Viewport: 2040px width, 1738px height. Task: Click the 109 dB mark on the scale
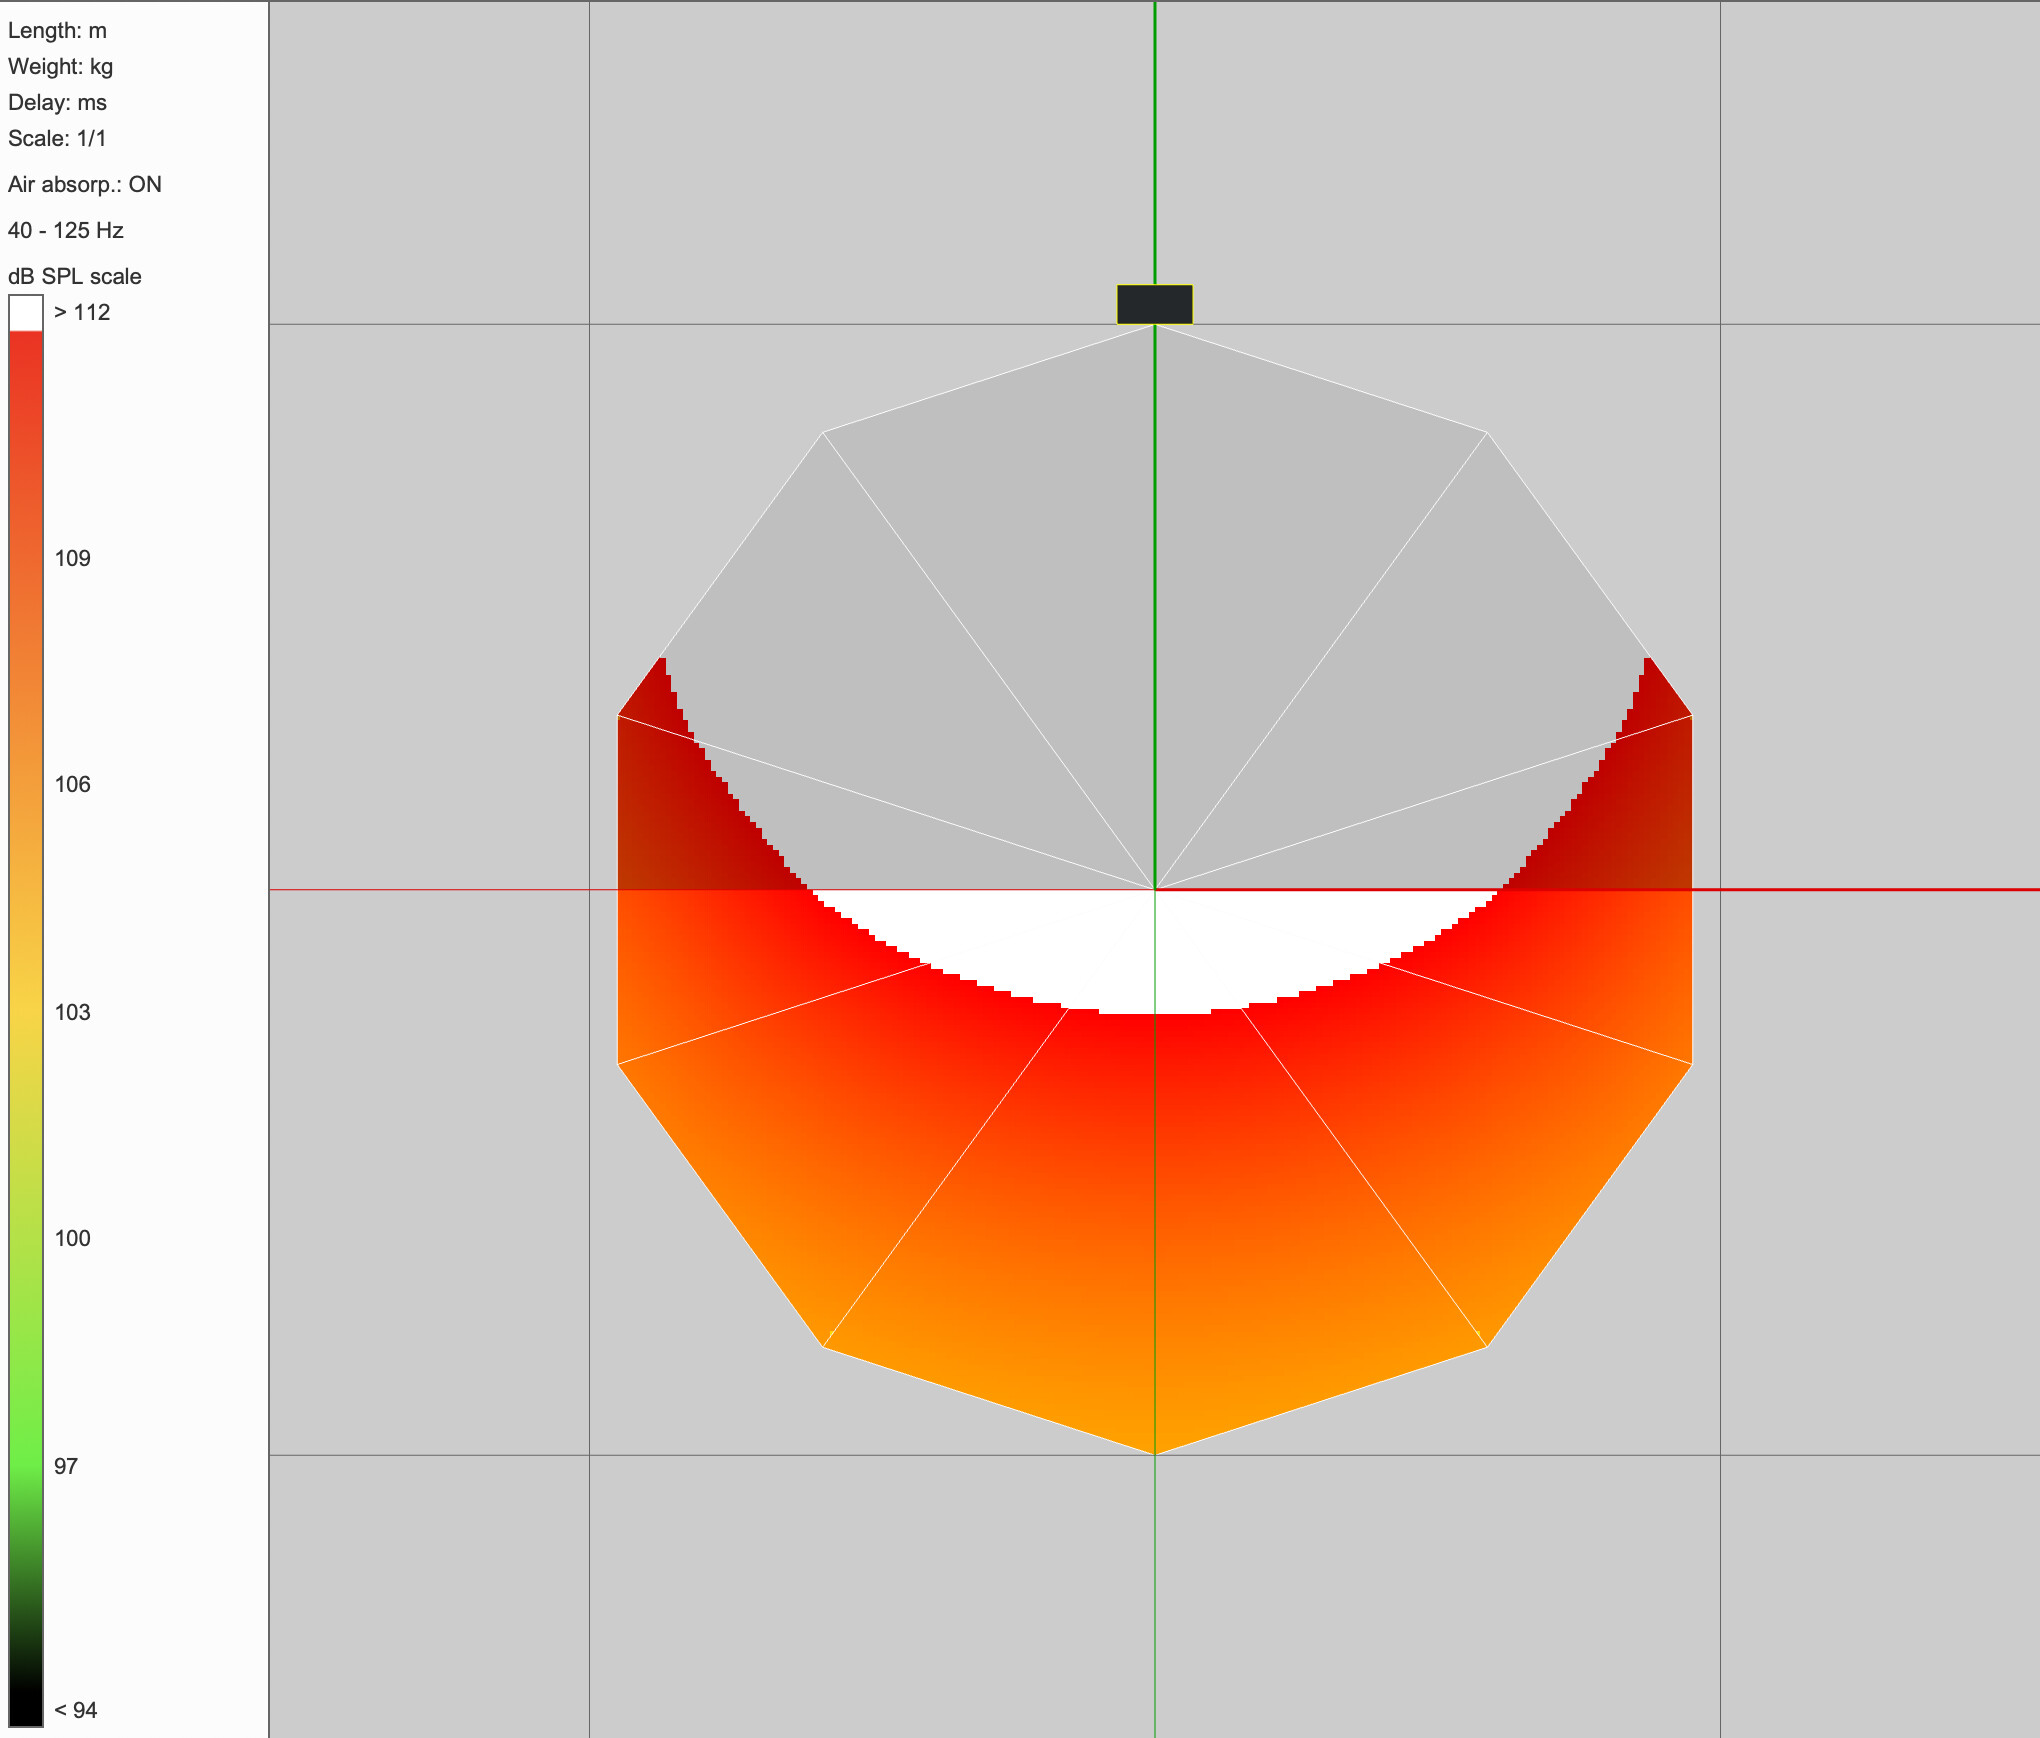pos(72,558)
